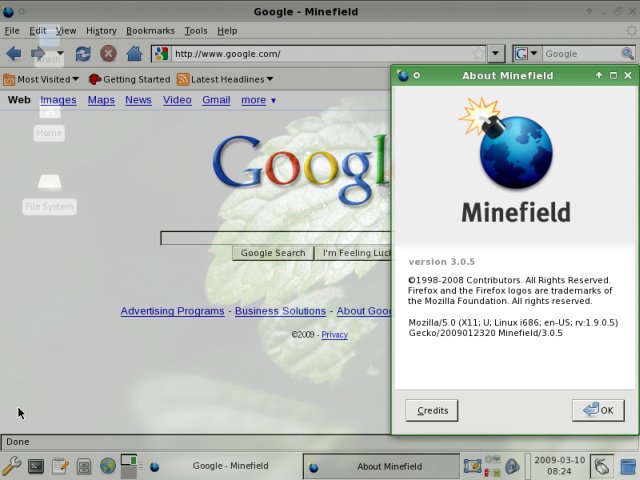
Task: Expand the Latest Headlines feed dropdown
Action: click(x=225, y=79)
